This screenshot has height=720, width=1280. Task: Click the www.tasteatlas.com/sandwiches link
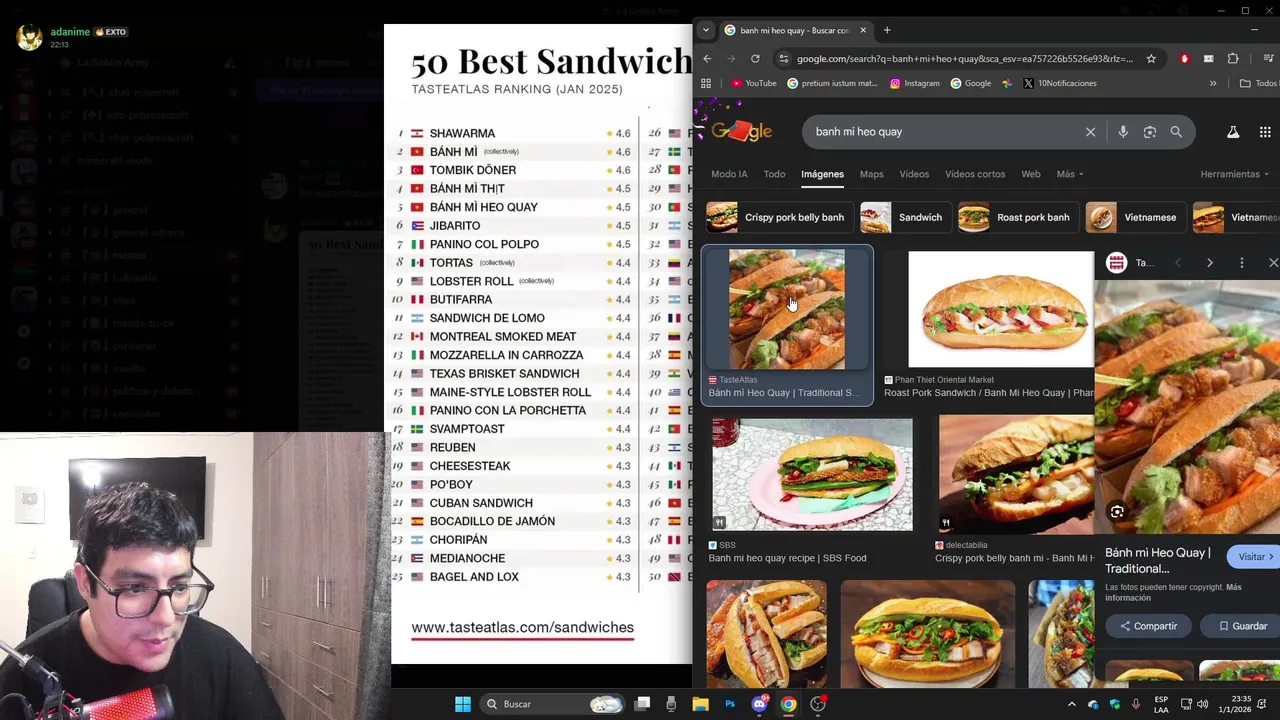point(522,628)
